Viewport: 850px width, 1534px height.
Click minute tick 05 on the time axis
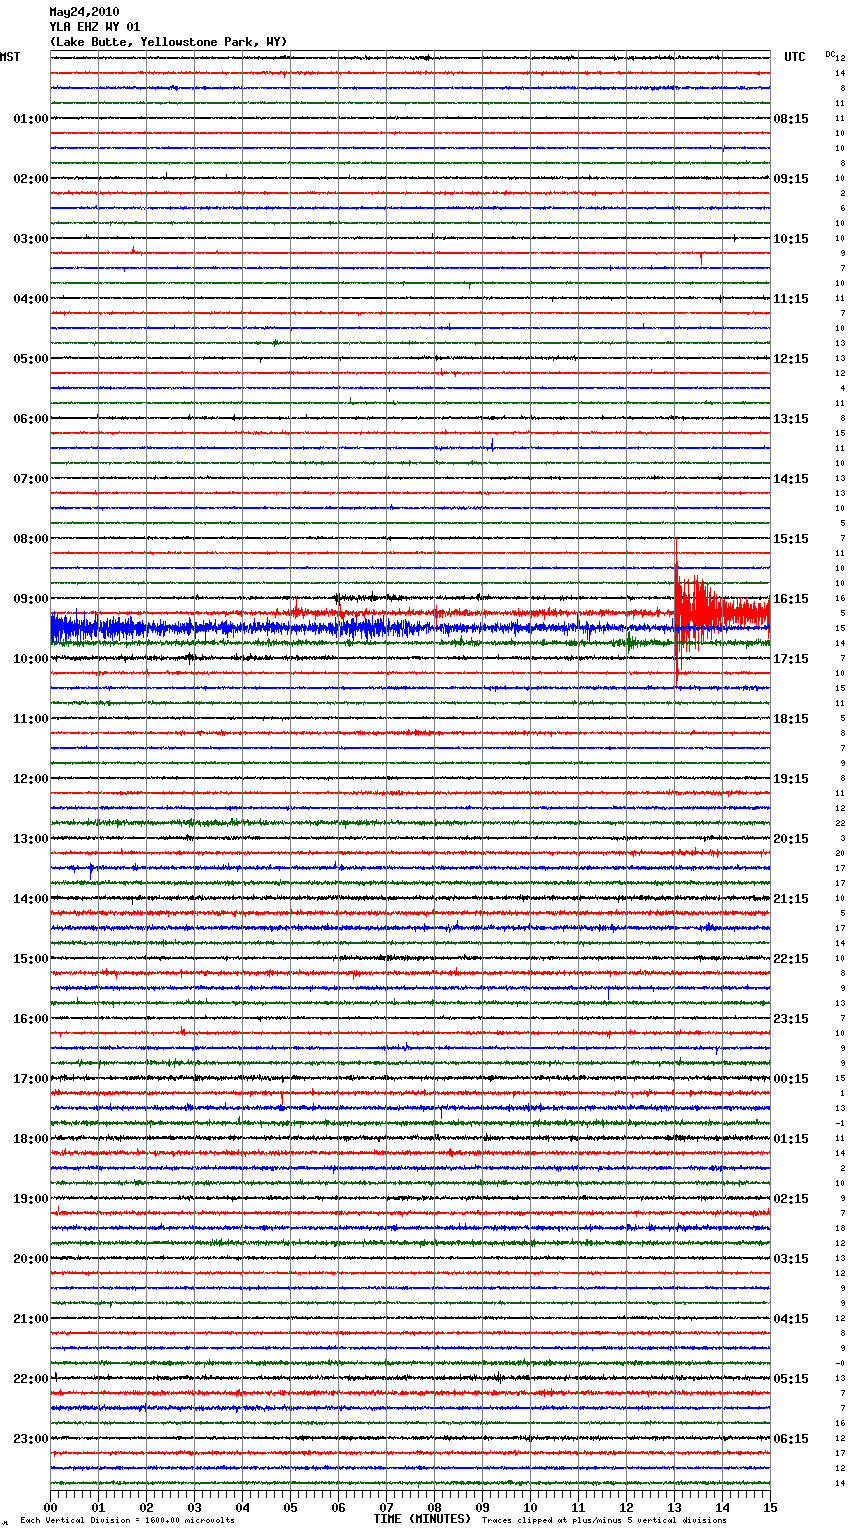pyautogui.click(x=290, y=1507)
